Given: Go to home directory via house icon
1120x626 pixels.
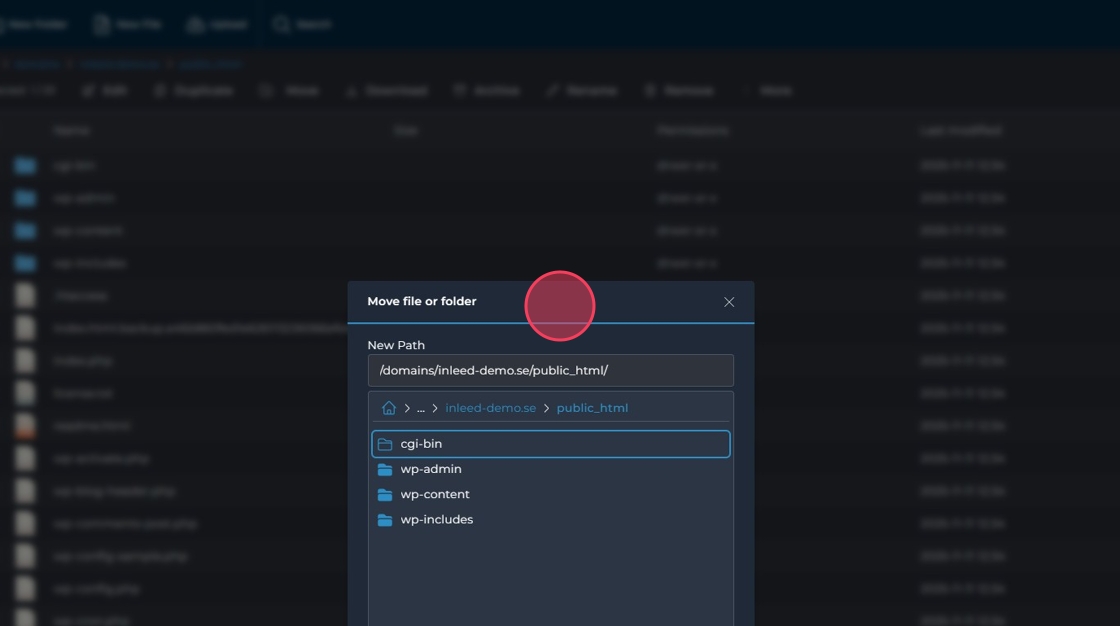Looking at the screenshot, I should tap(389, 408).
